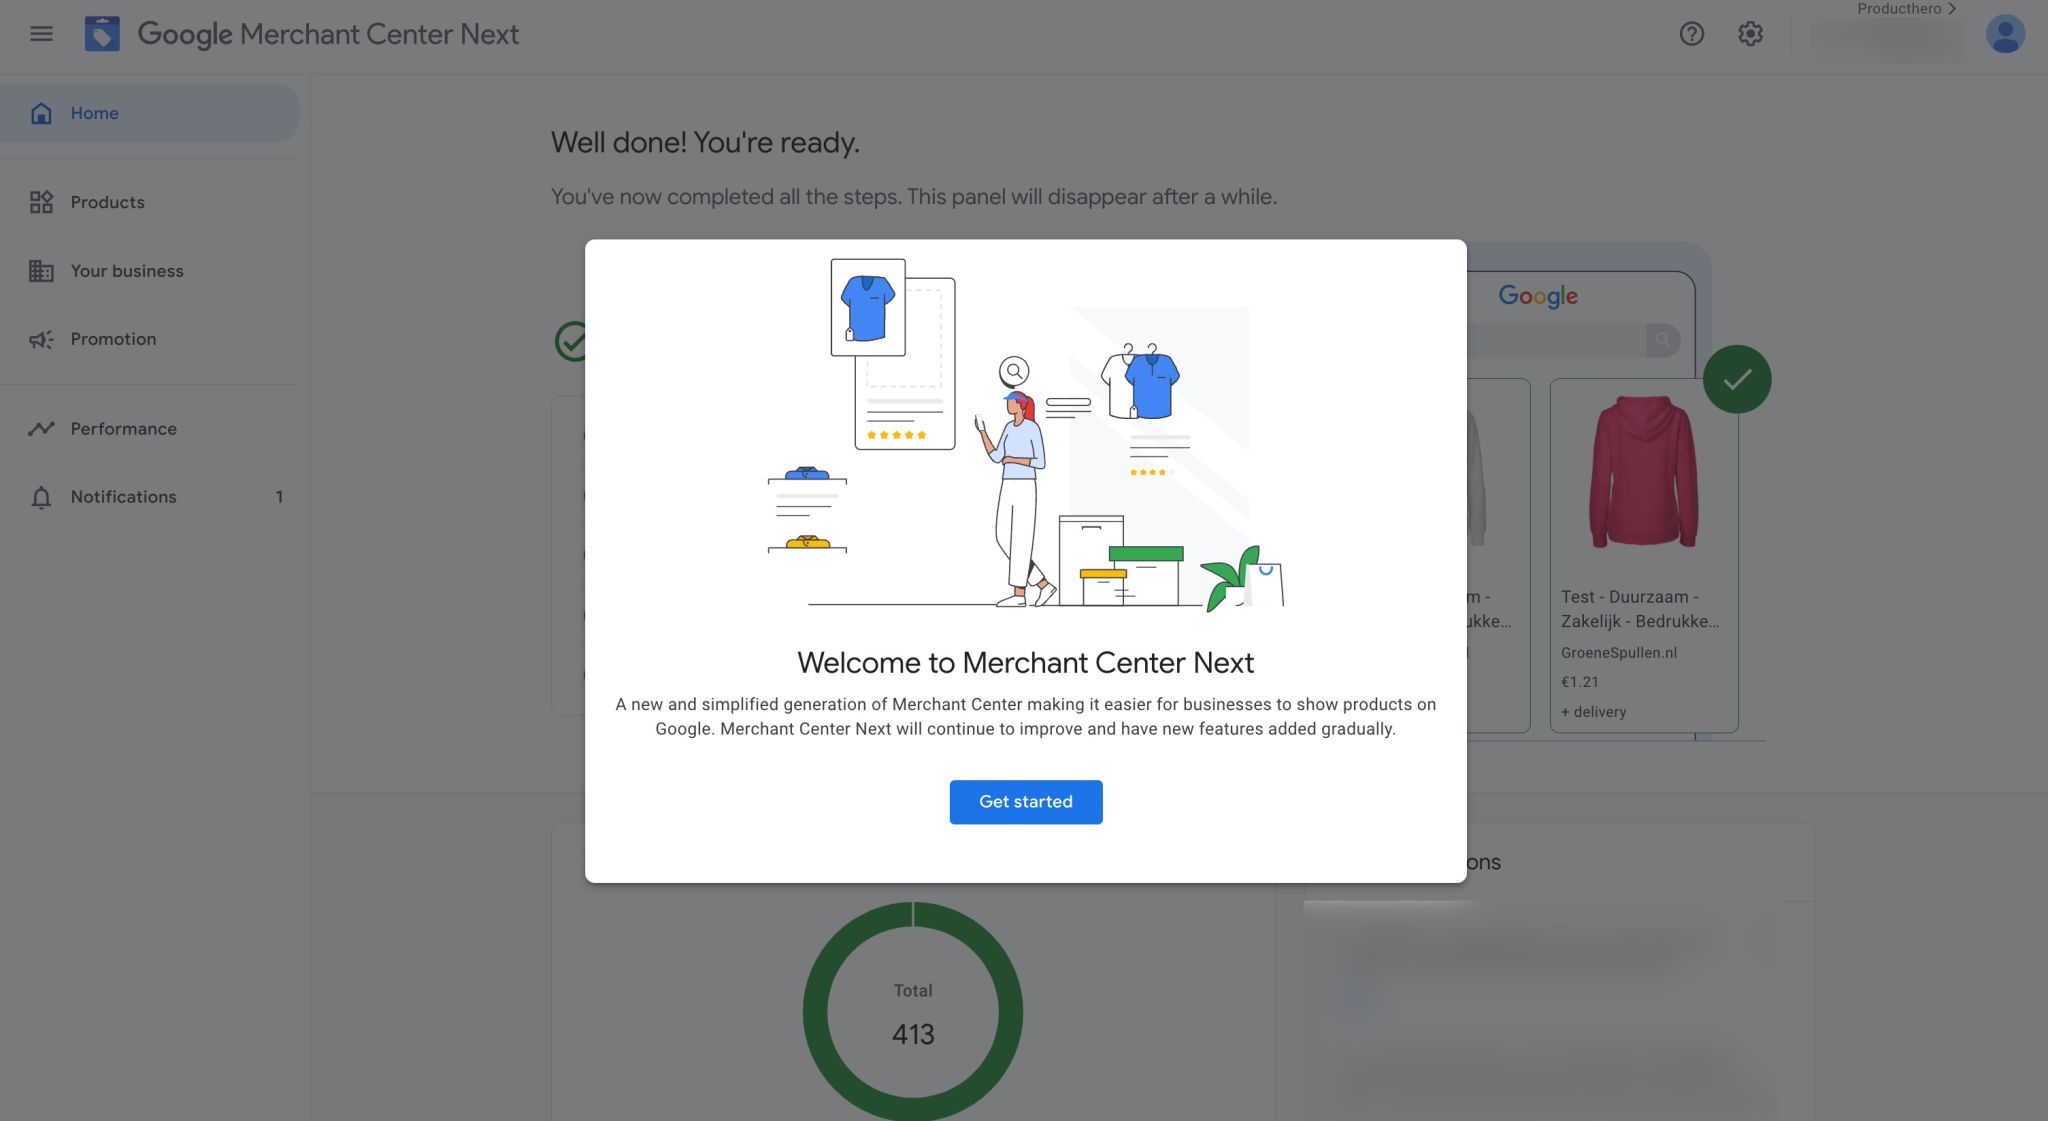Open the hamburger main menu
This screenshot has height=1121, width=2048.
41,34
